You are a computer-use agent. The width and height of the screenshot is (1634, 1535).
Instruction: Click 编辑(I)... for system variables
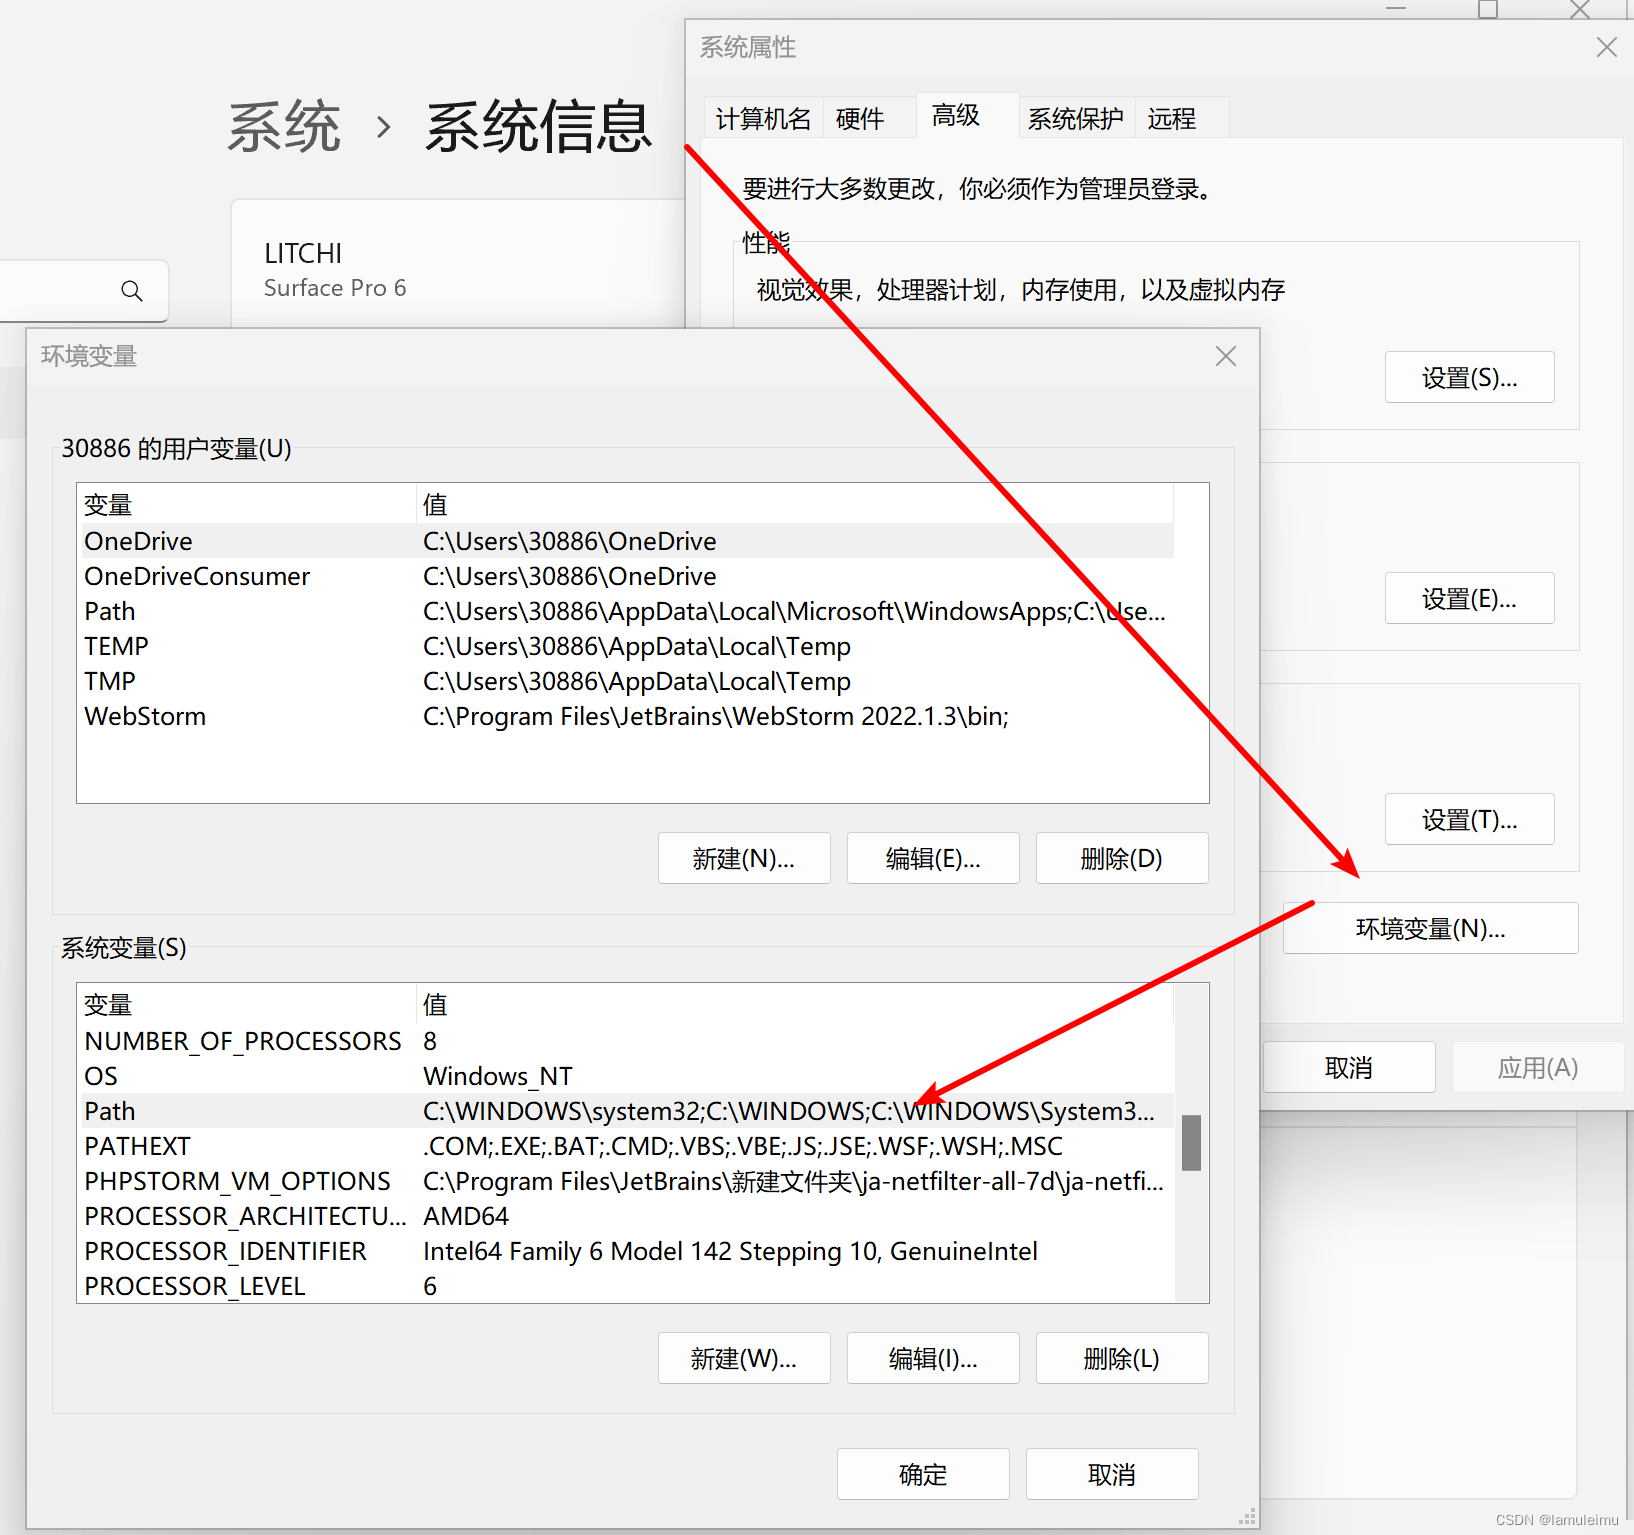coord(933,1358)
